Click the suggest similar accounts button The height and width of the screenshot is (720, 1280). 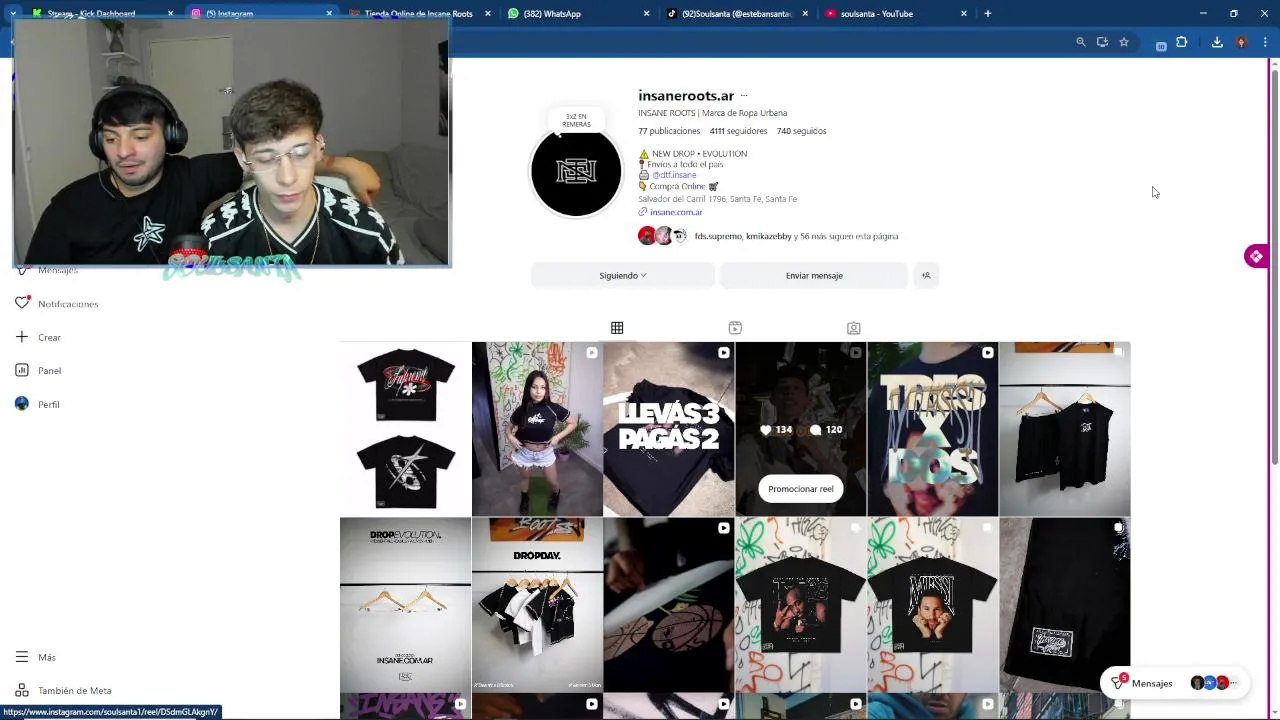click(x=926, y=275)
